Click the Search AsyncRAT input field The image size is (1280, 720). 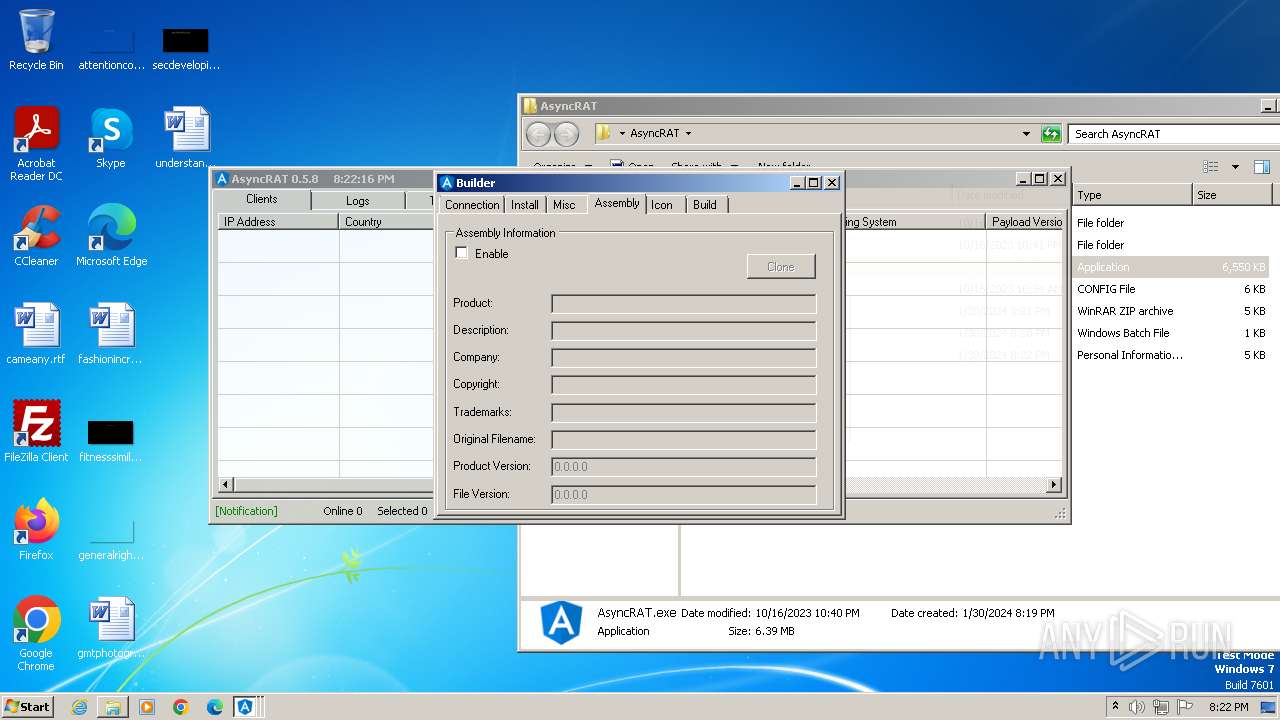pos(1173,134)
